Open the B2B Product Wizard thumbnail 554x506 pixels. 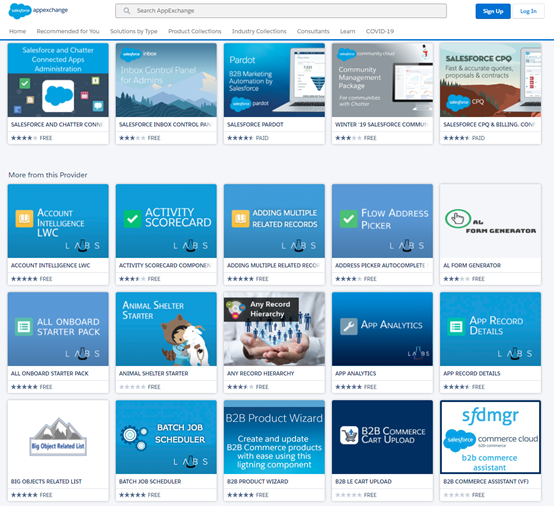[x=274, y=437]
